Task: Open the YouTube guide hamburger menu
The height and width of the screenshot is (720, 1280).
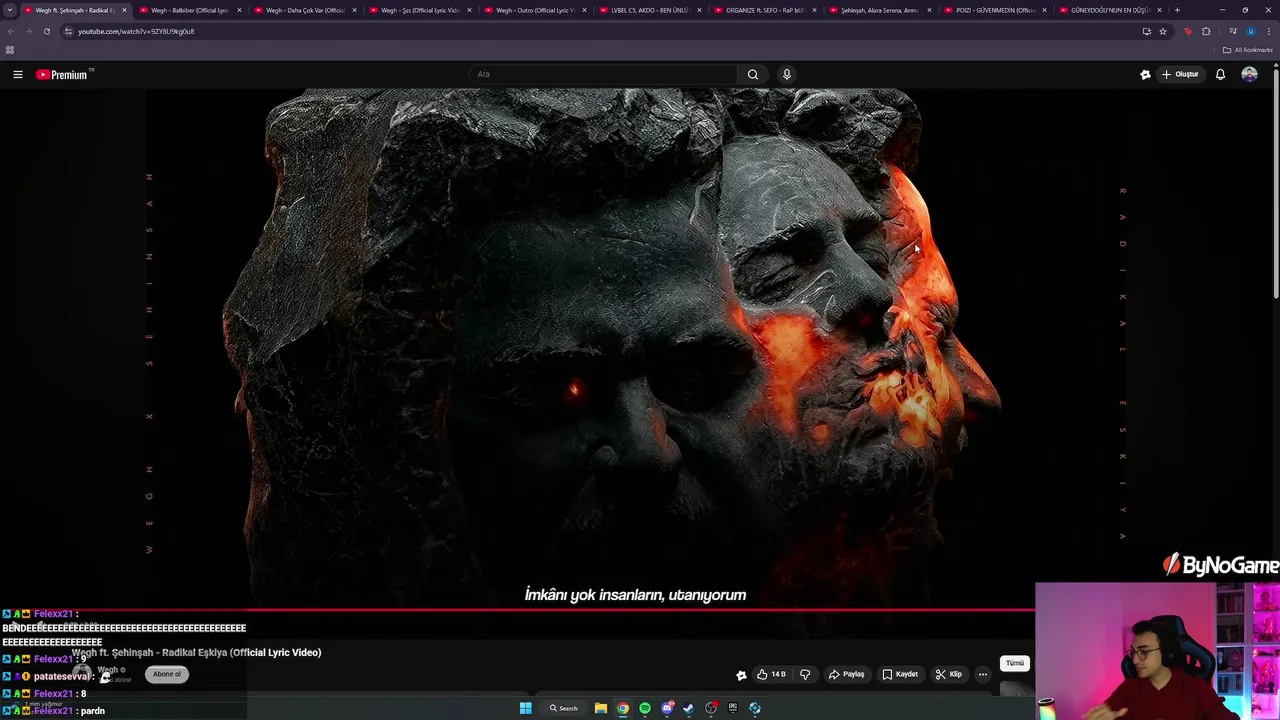Action: coord(18,74)
